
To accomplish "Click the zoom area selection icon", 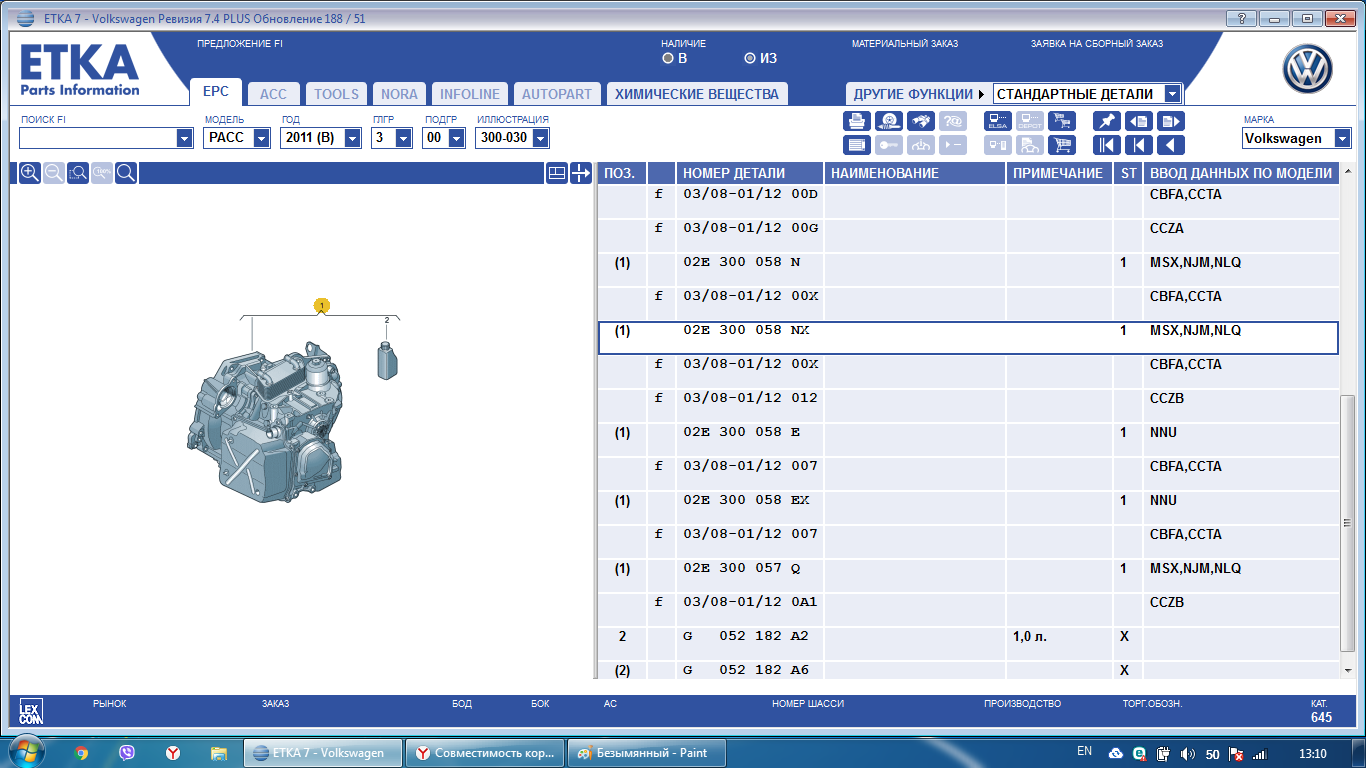I will [x=78, y=173].
